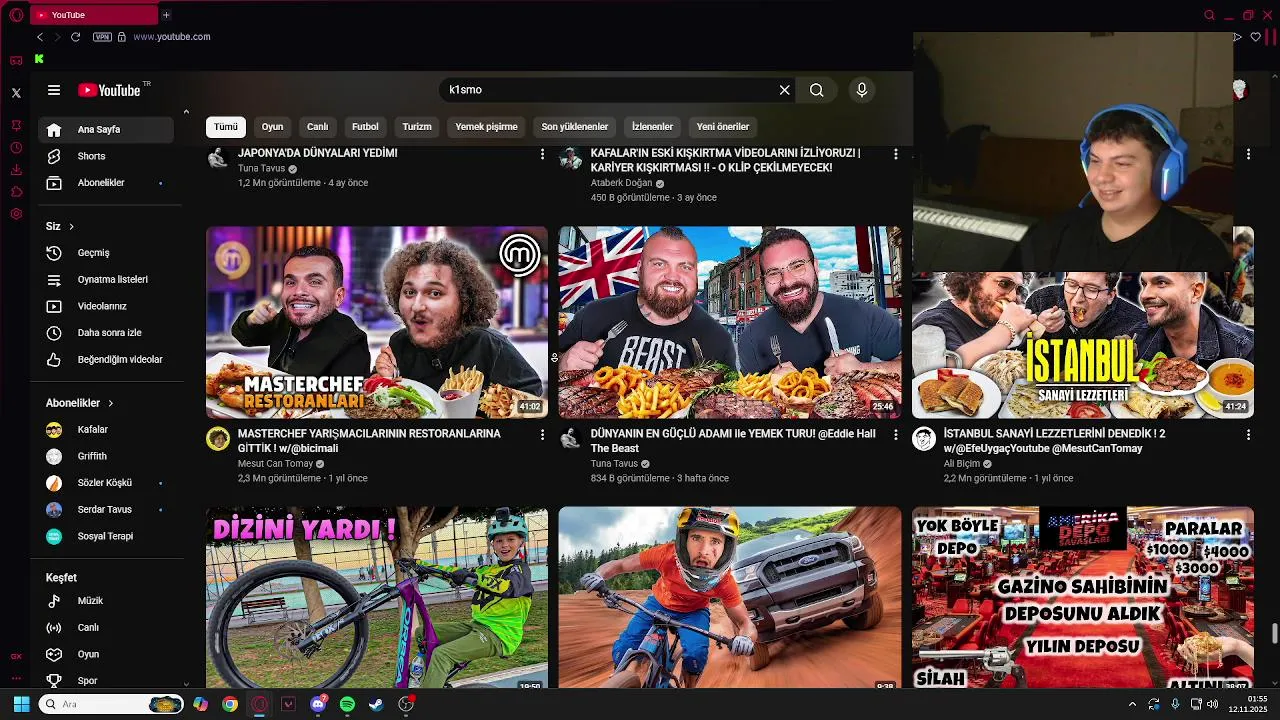Expand the Abonelikler section header
1280x720 pixels.
80,403
